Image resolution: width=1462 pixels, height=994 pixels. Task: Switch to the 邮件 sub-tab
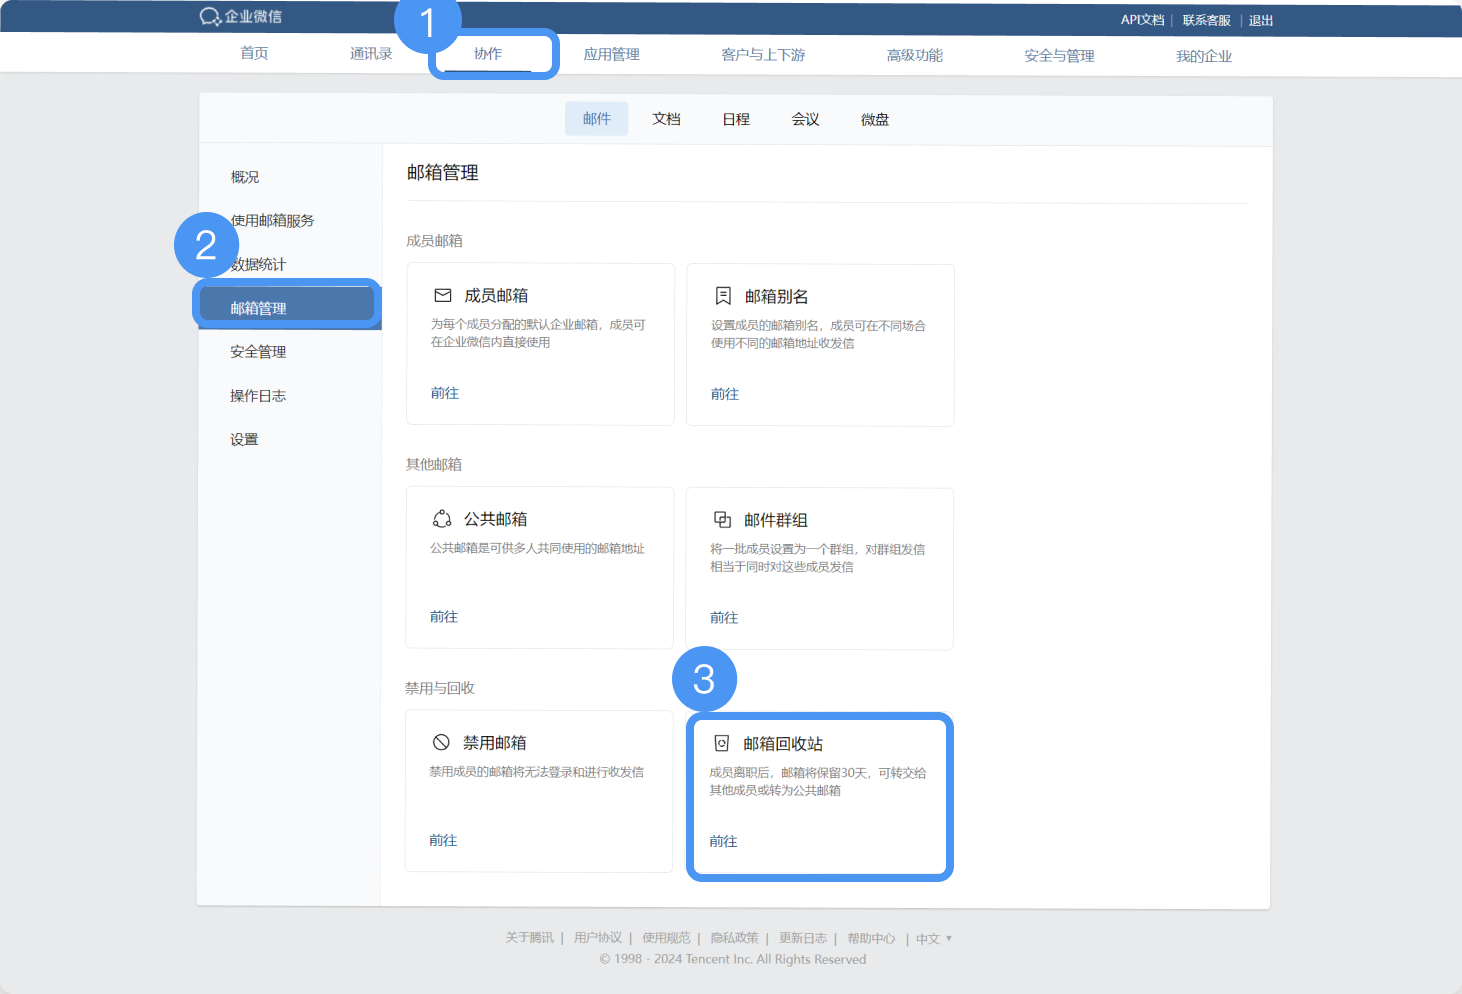tap(597, 119)
